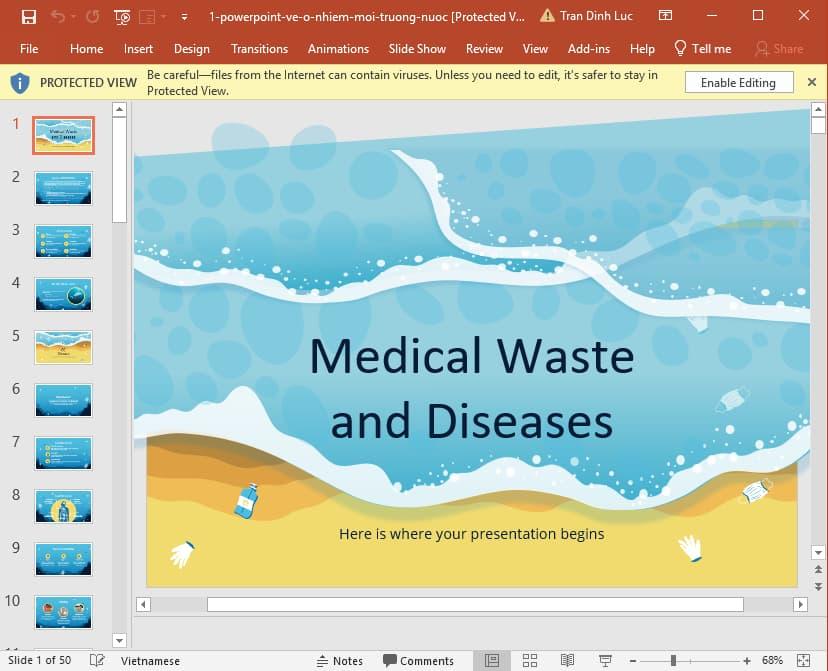Keep Normal view active in status bar
Screen dimensions: 828x671
coord(491,660)
